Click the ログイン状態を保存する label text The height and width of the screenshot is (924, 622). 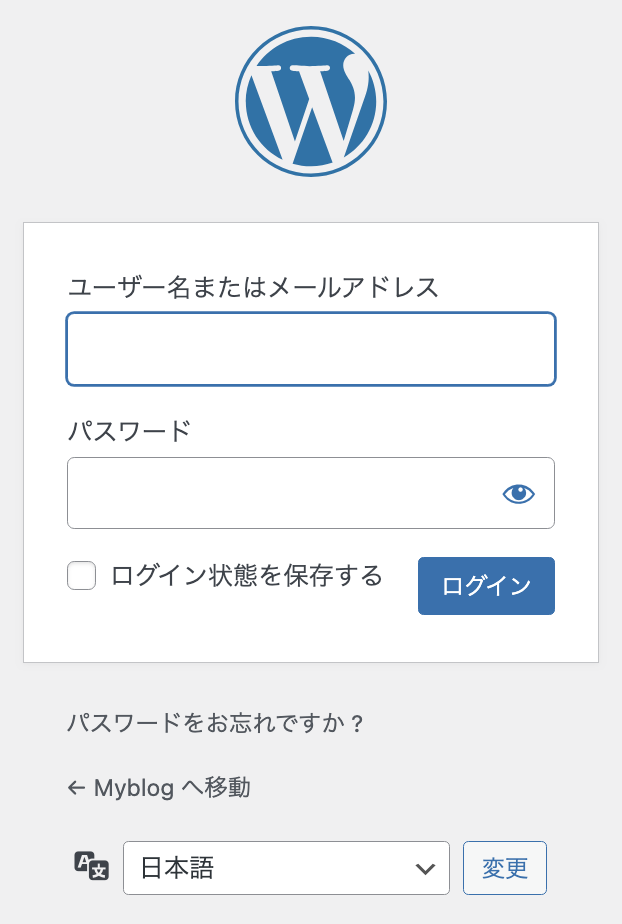click(x=246, y=576)
